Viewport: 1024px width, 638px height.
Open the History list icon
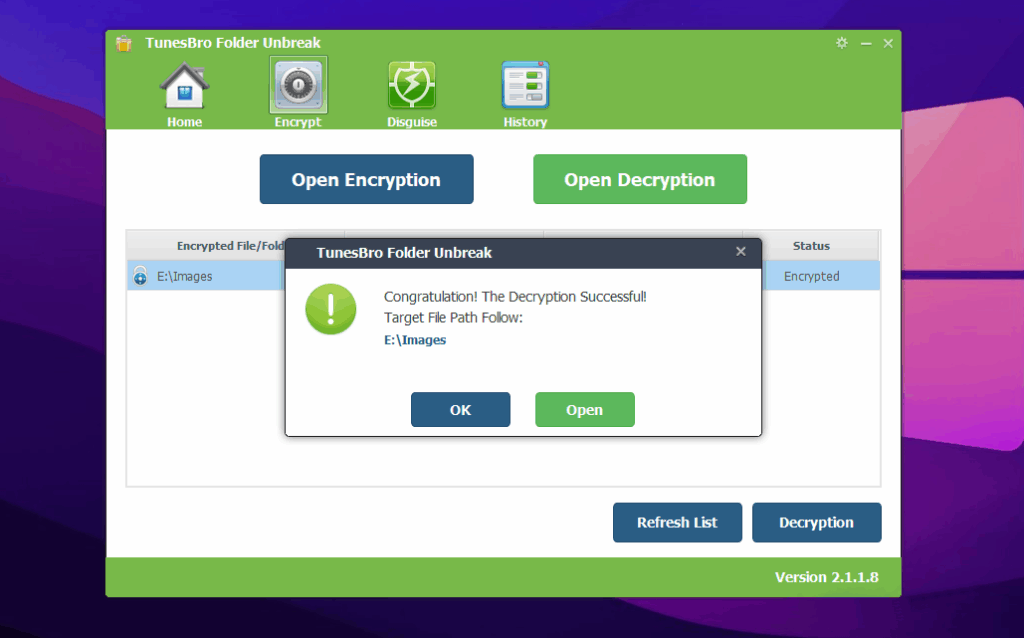[x=525, y=87]
